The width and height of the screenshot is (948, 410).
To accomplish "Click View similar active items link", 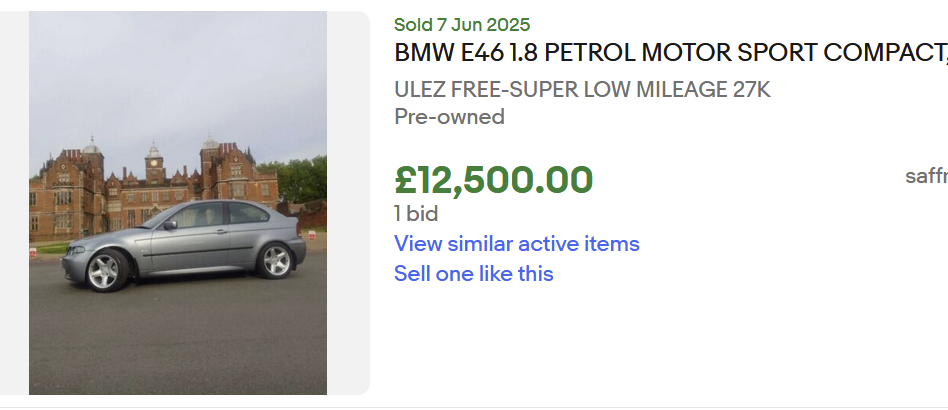I will click(x=516, y=244).
